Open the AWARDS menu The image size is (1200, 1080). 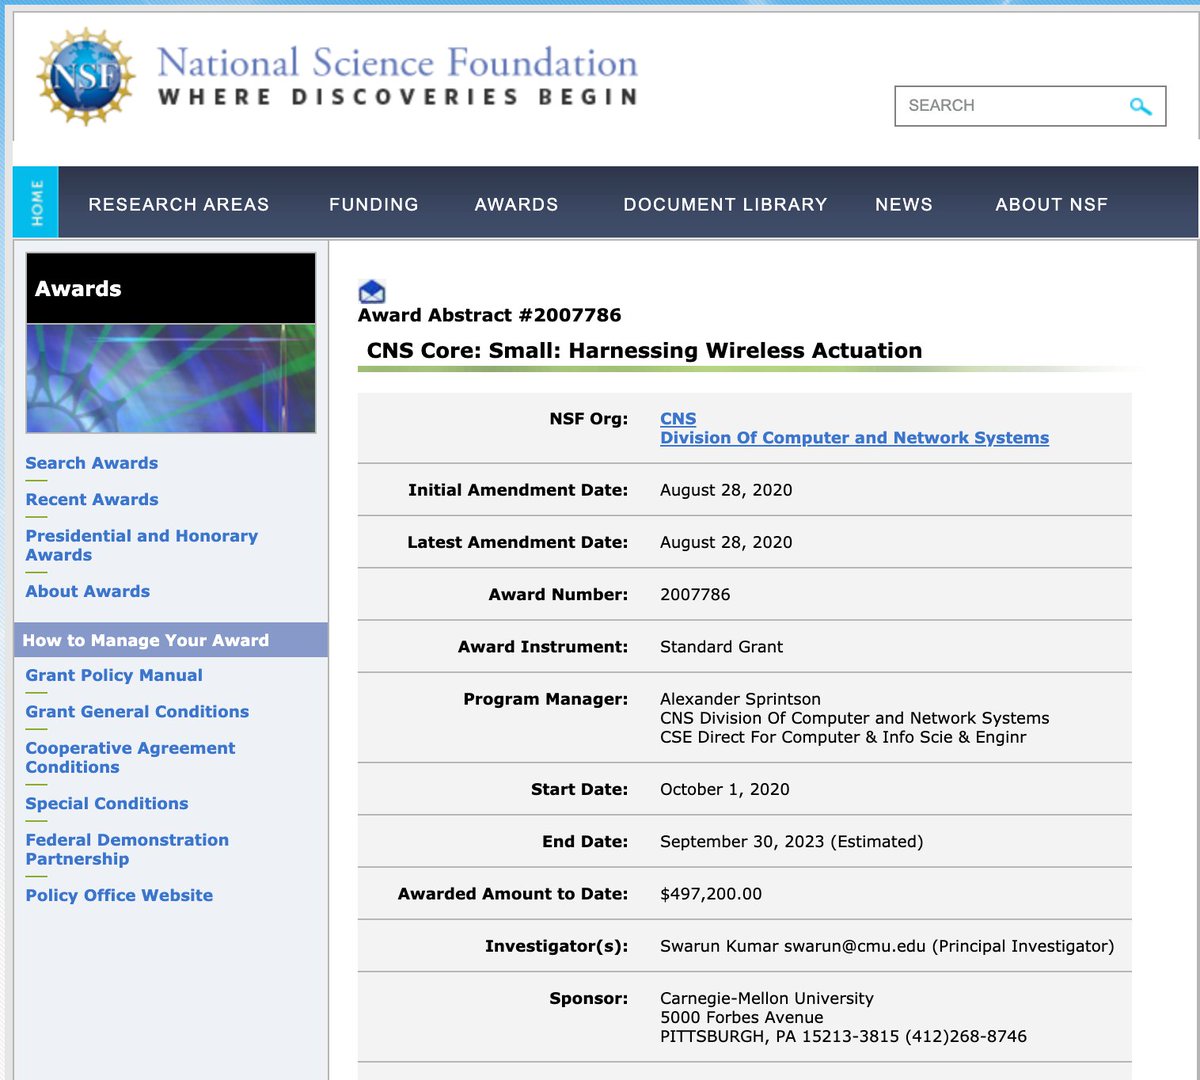point(516,204)
